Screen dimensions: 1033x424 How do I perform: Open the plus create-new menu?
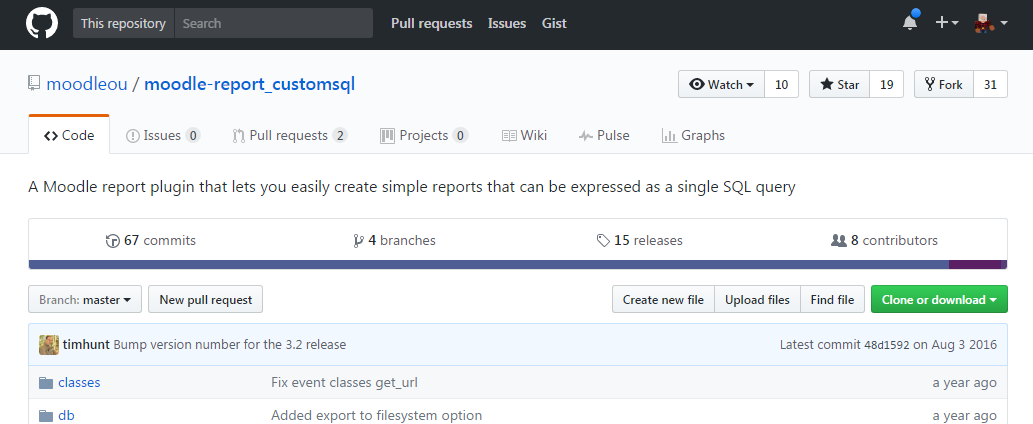point(947,22)
